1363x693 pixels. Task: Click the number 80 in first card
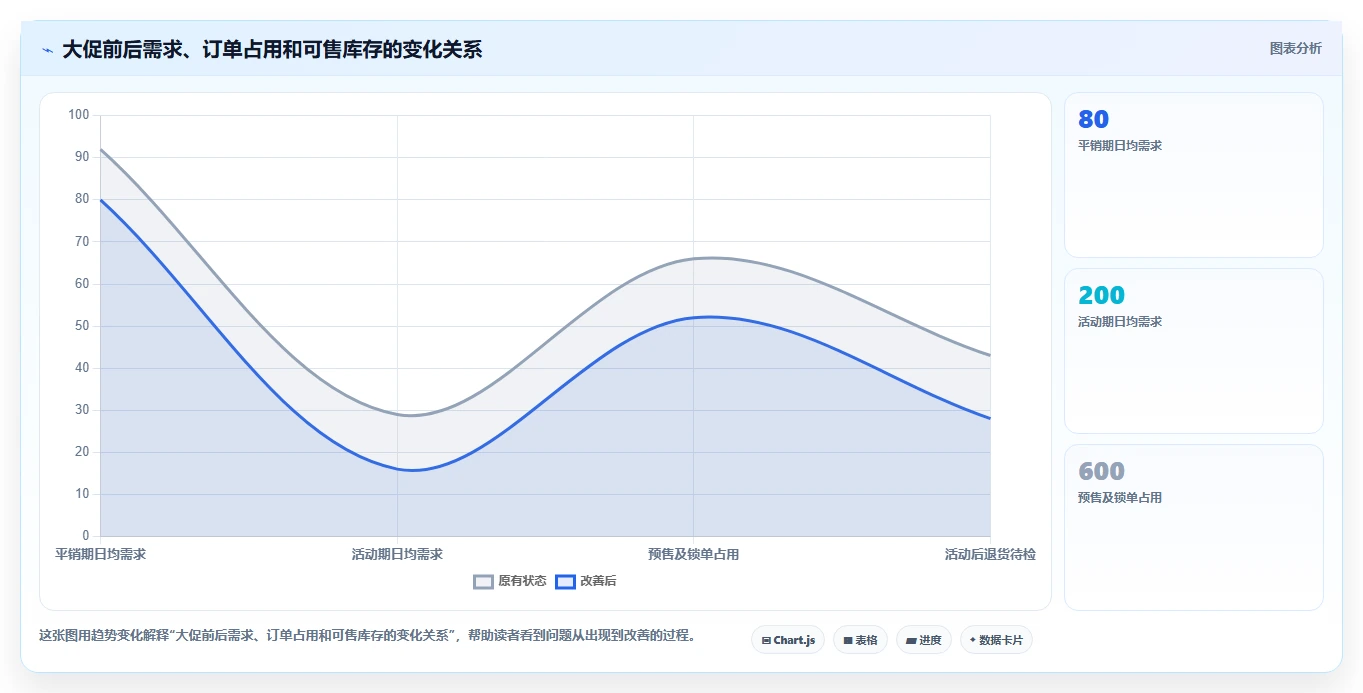pyautogui.click(x=1093, y=119)
